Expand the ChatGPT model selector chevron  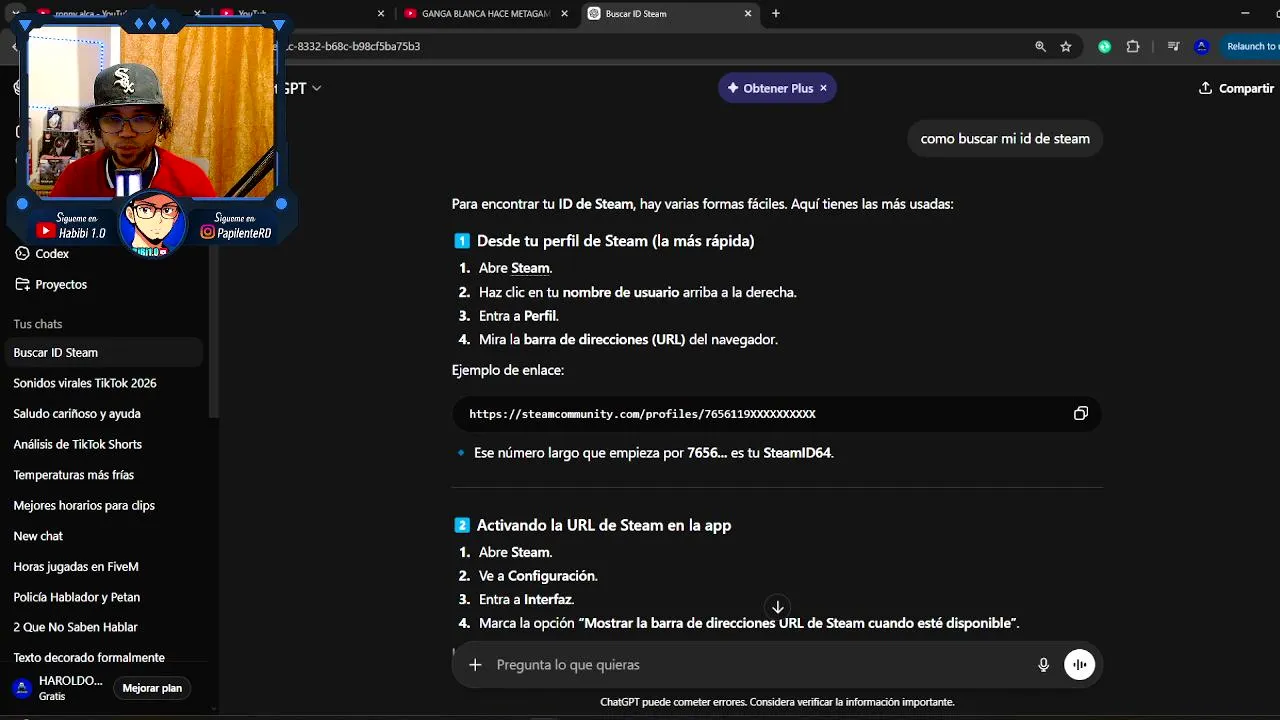tap(316, 88)
